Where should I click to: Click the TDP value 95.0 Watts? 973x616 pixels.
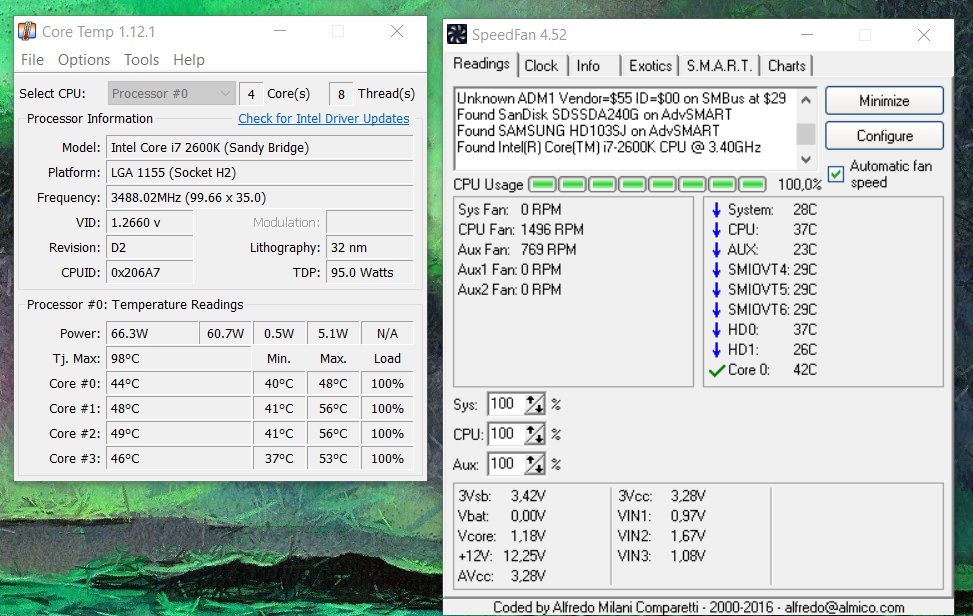pyautogui.click(x=369, y=272)
